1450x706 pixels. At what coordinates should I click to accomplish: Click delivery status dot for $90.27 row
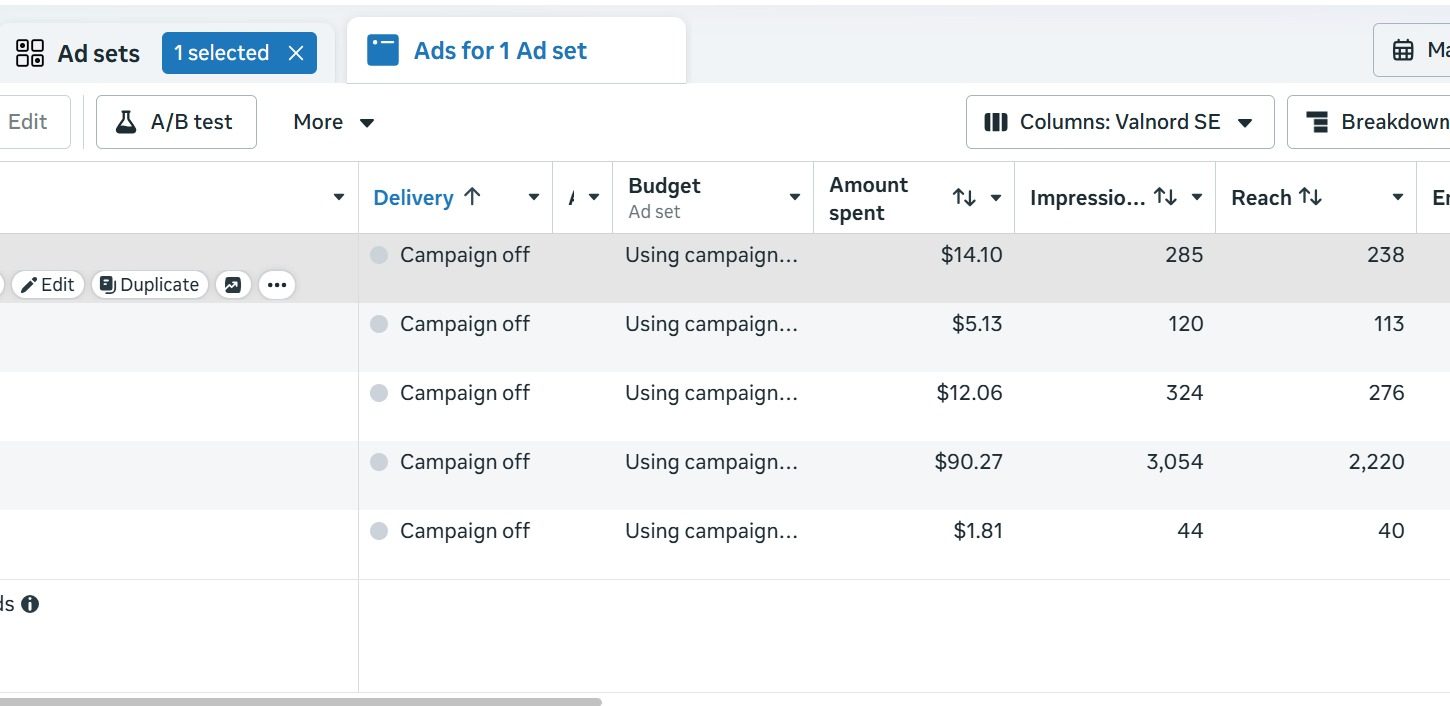[379, 462]
